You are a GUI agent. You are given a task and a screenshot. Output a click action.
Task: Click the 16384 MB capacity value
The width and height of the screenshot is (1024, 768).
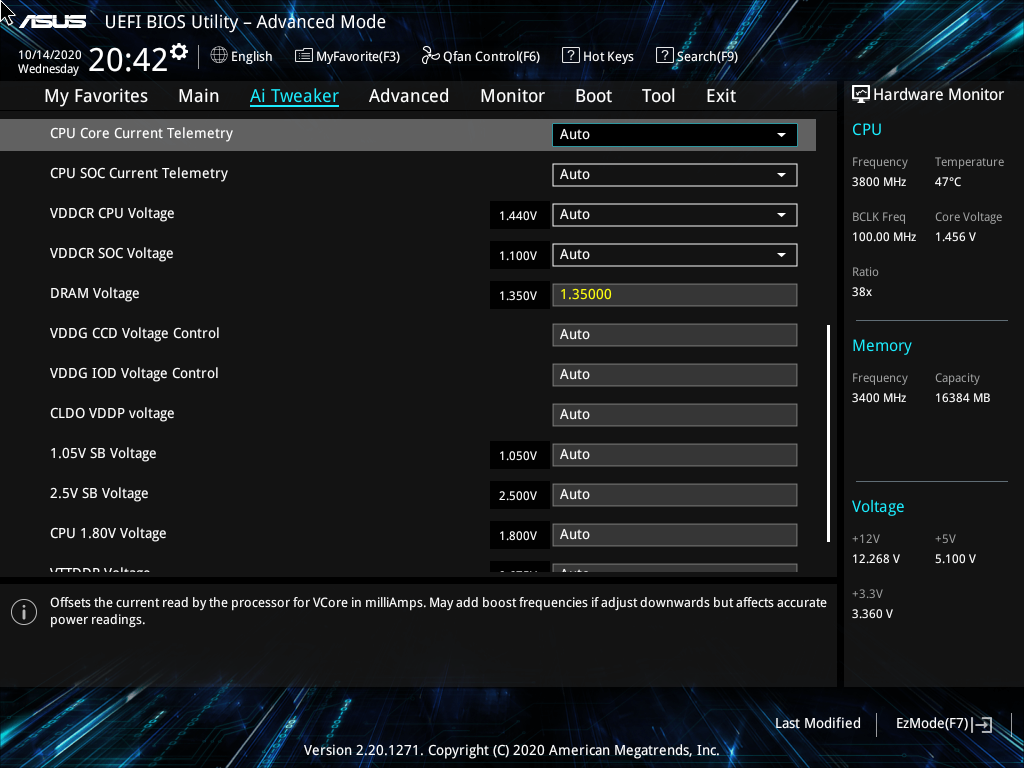coord(963,398)
